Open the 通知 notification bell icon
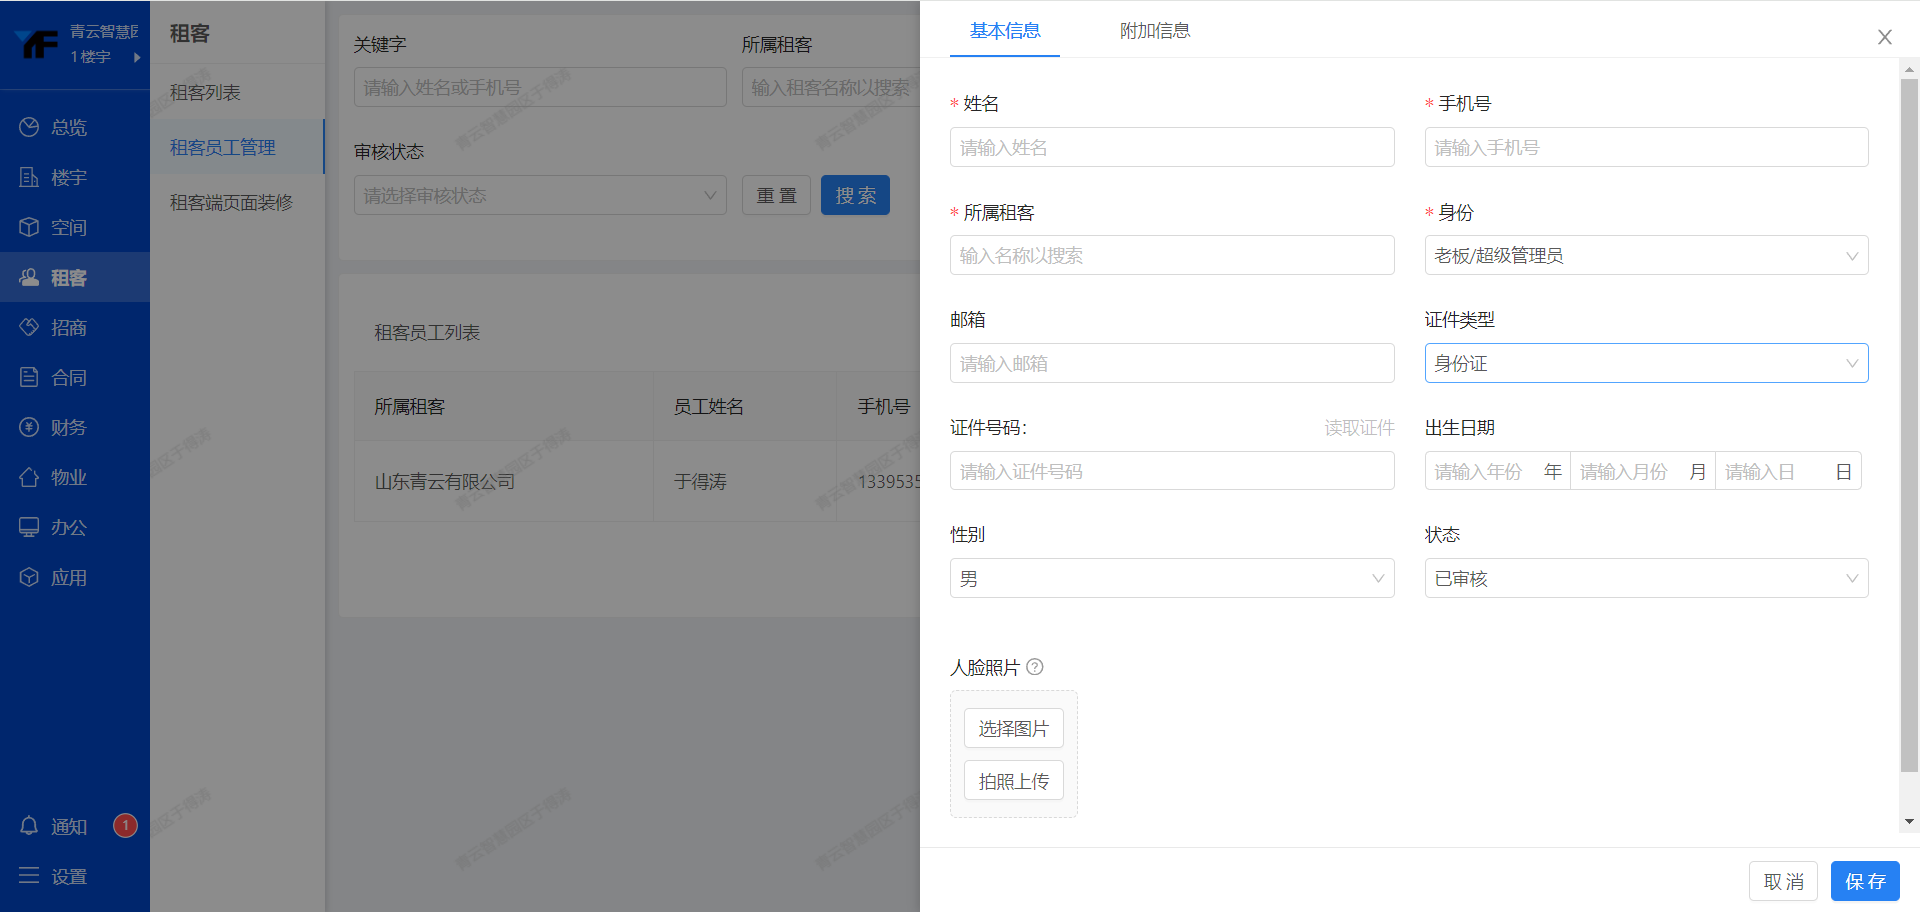The width and height of the screenshot is (1920, 912). pos(29,826)
